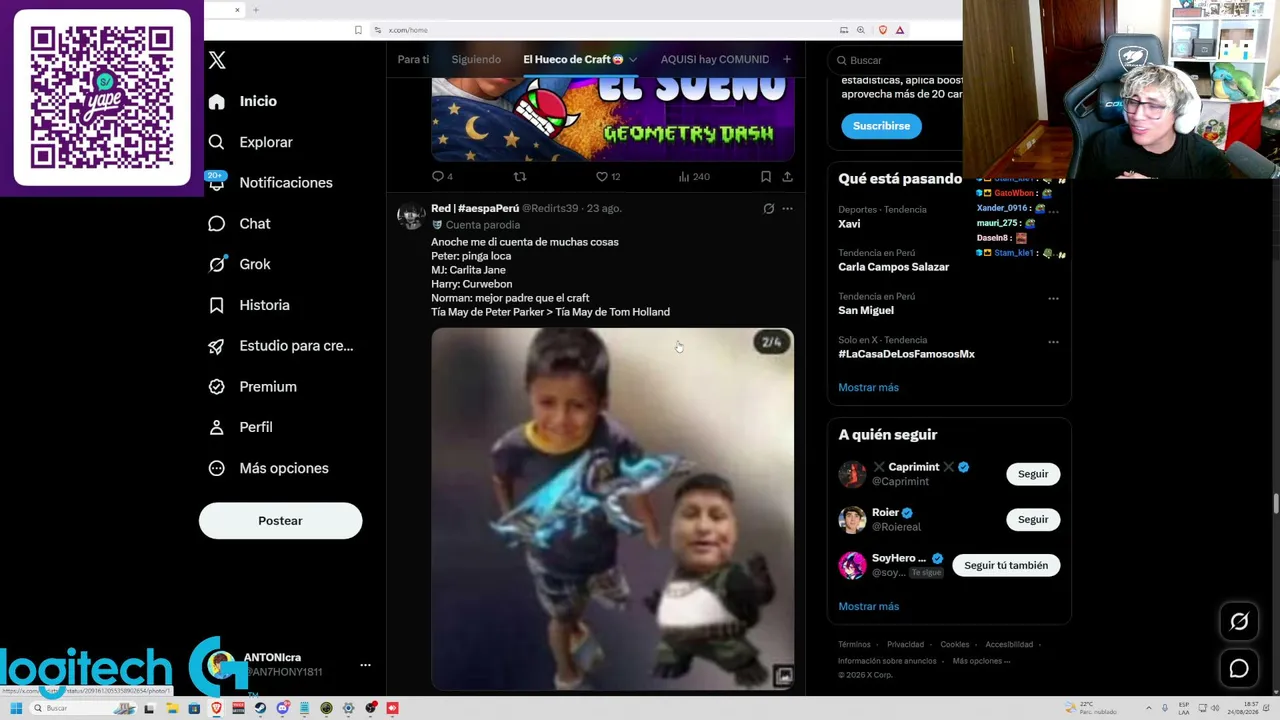
Task: Open the floating chat messages button
Action: coord(1239,669)
